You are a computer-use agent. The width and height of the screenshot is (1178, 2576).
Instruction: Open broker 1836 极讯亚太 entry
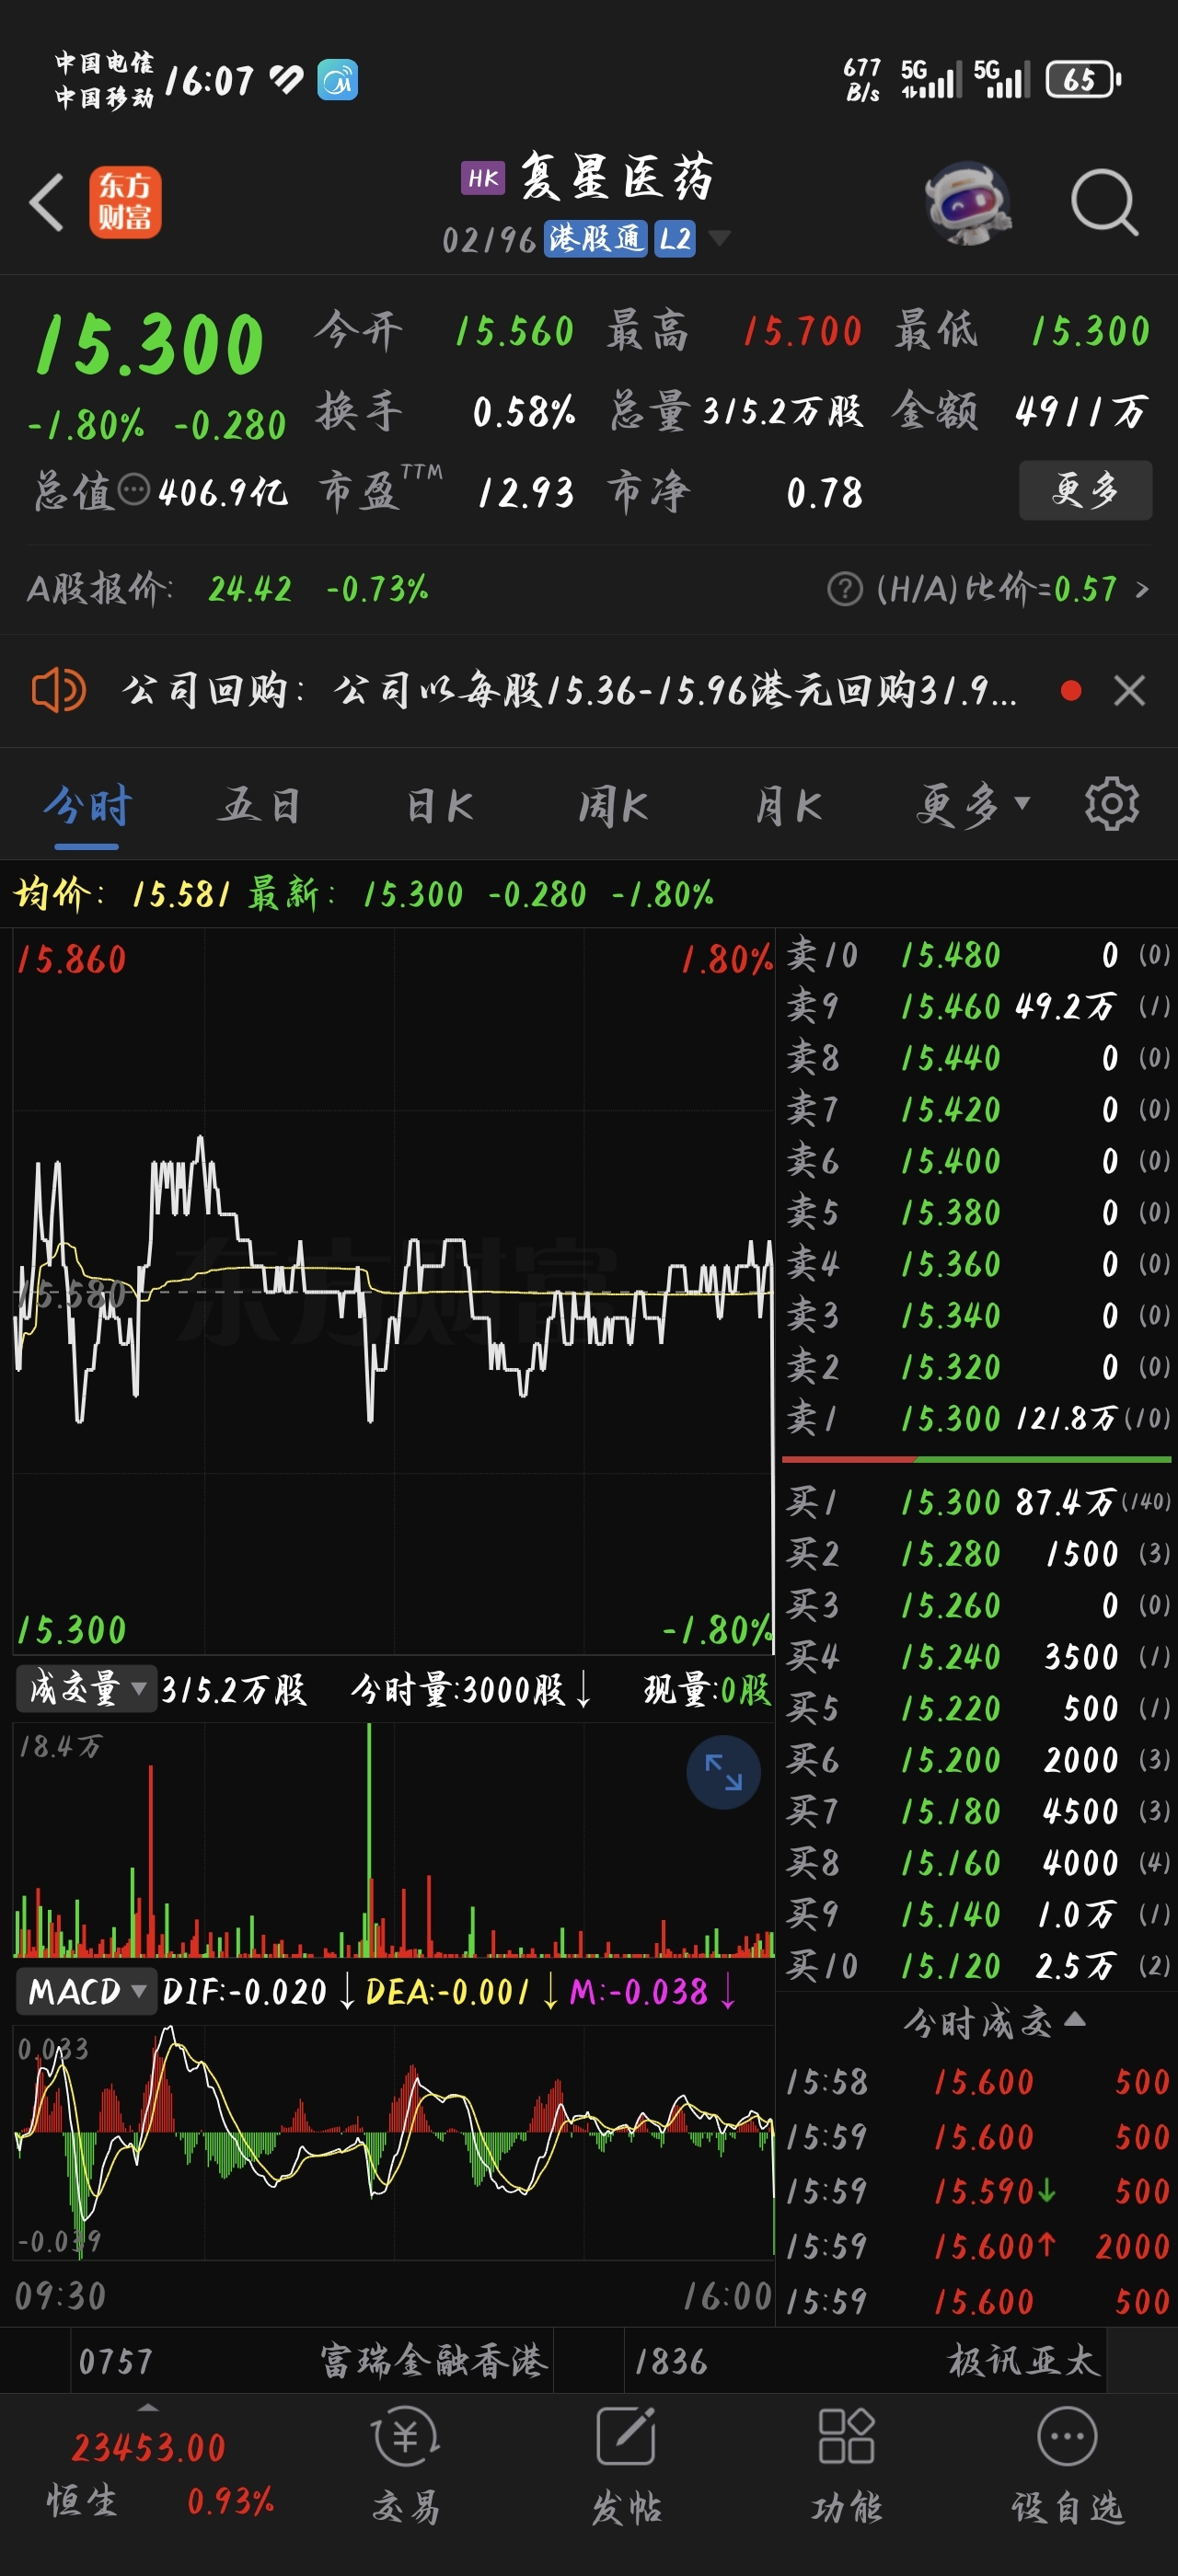coord(866,2361)
